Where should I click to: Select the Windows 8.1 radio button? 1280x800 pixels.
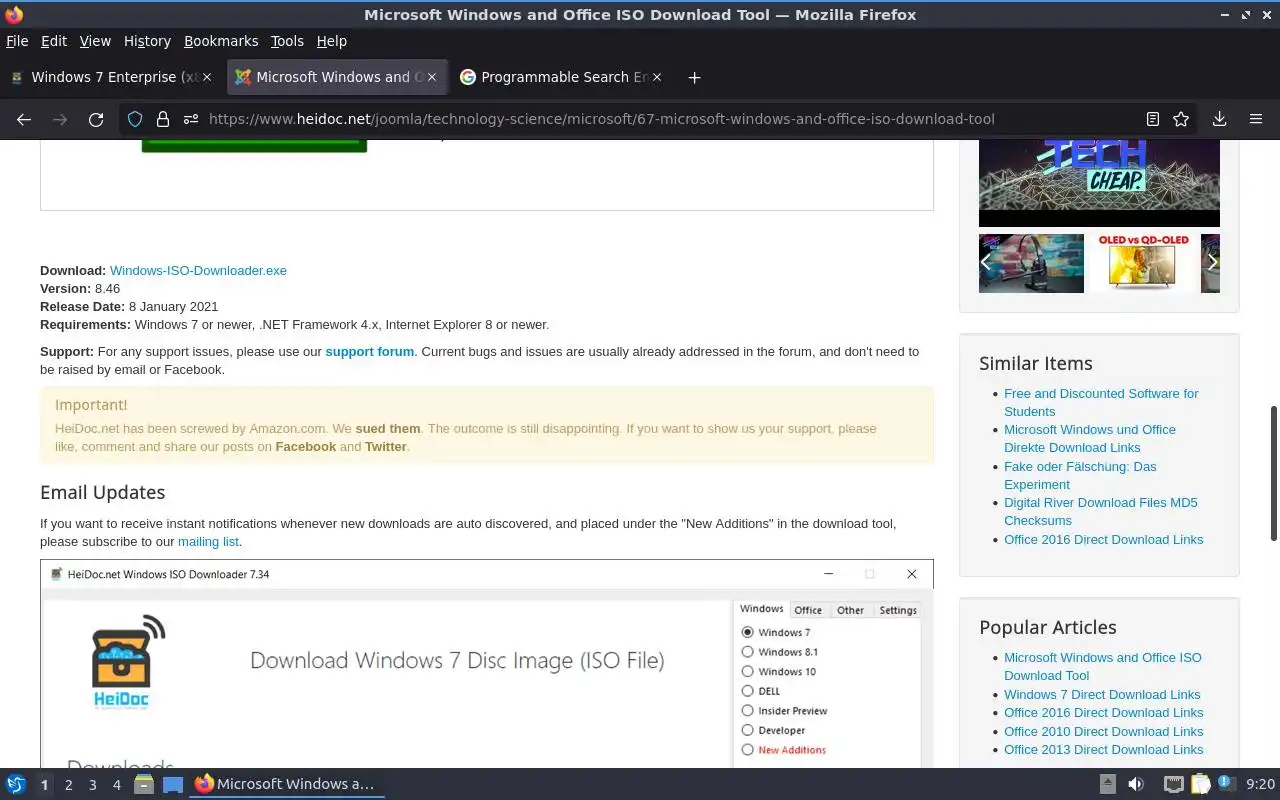[747, 652]
